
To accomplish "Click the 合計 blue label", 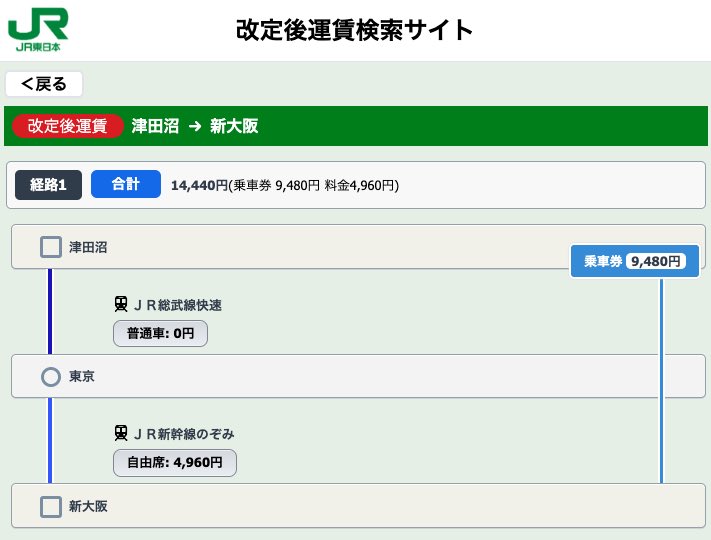I will click(x=126, y=184).
